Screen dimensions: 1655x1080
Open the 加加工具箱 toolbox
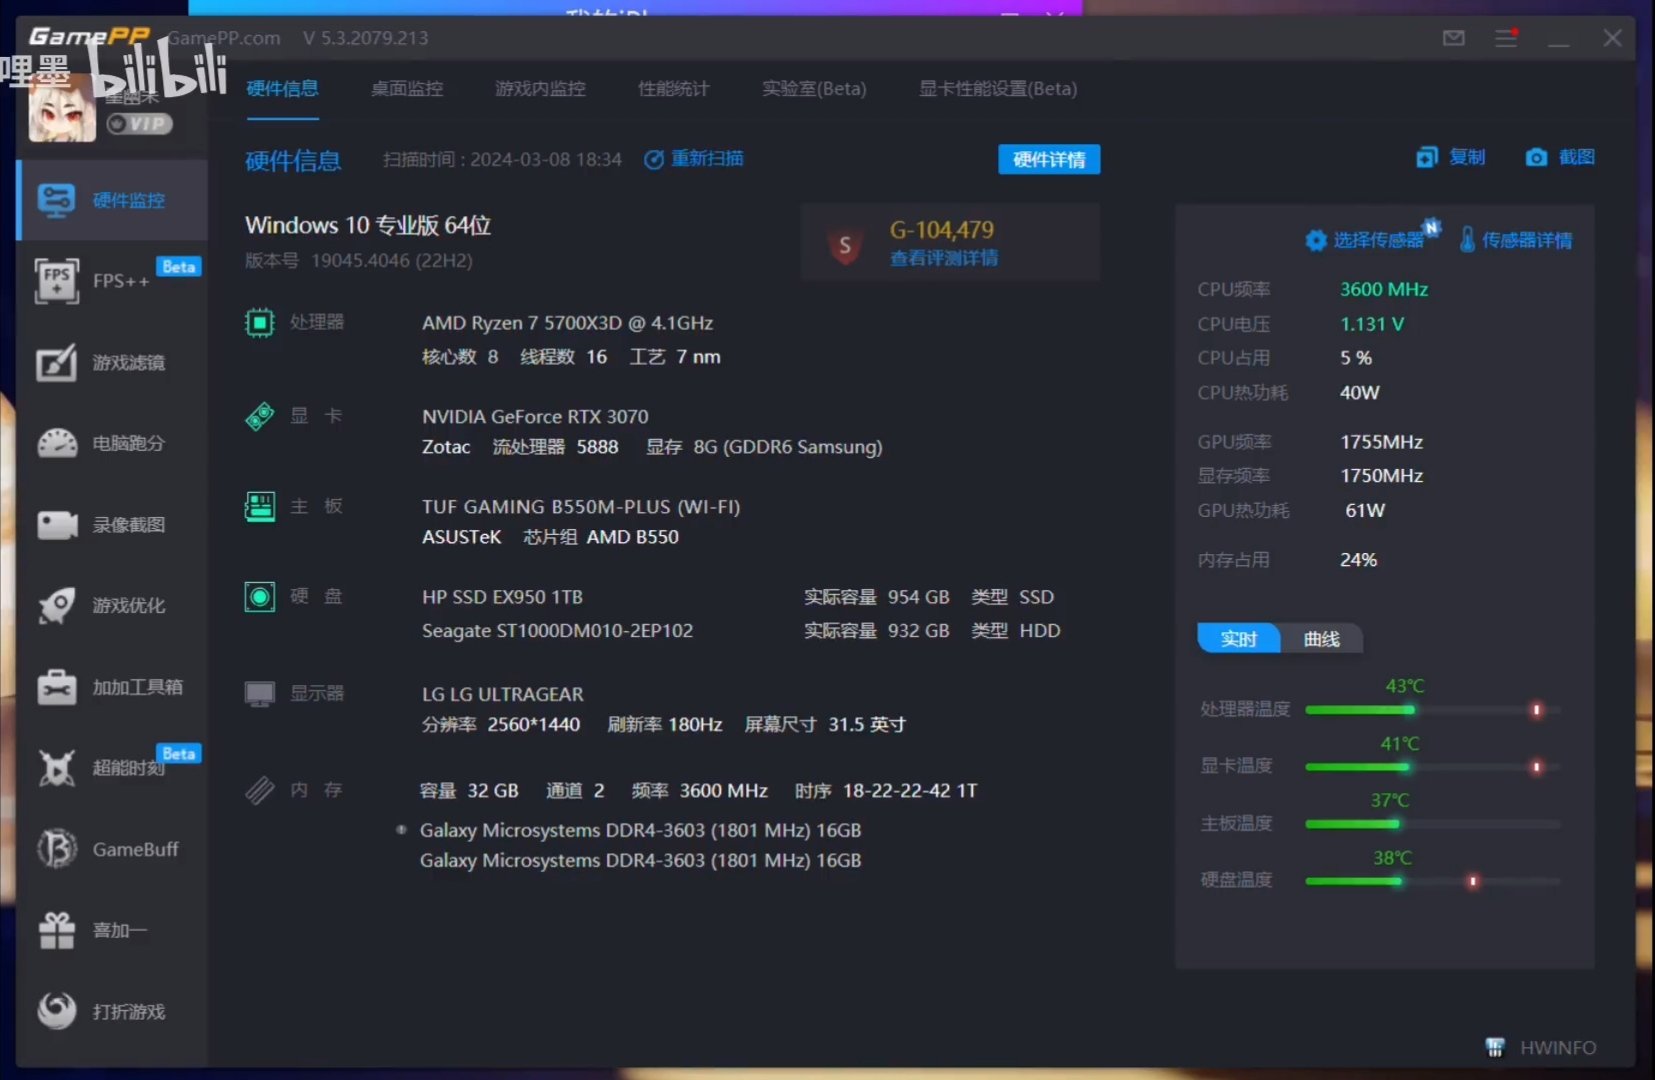pyautogui.click(x=112, y=687)
